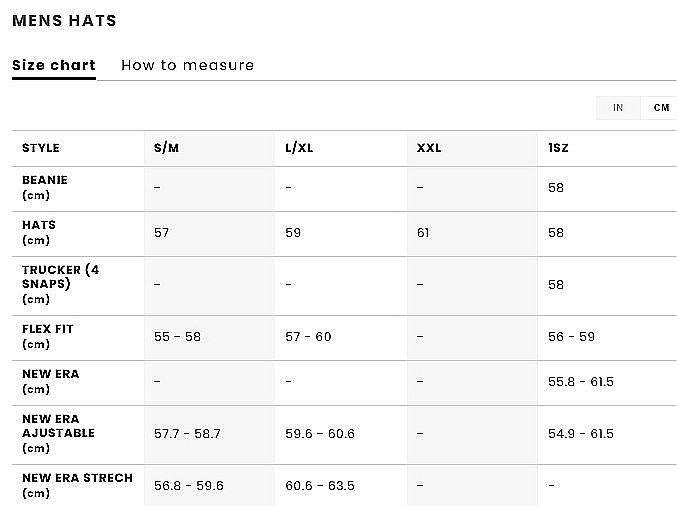Click the STYLE column header
Image resolution: width=677 pixels, height=506 pixels.
tap(41, 148)
